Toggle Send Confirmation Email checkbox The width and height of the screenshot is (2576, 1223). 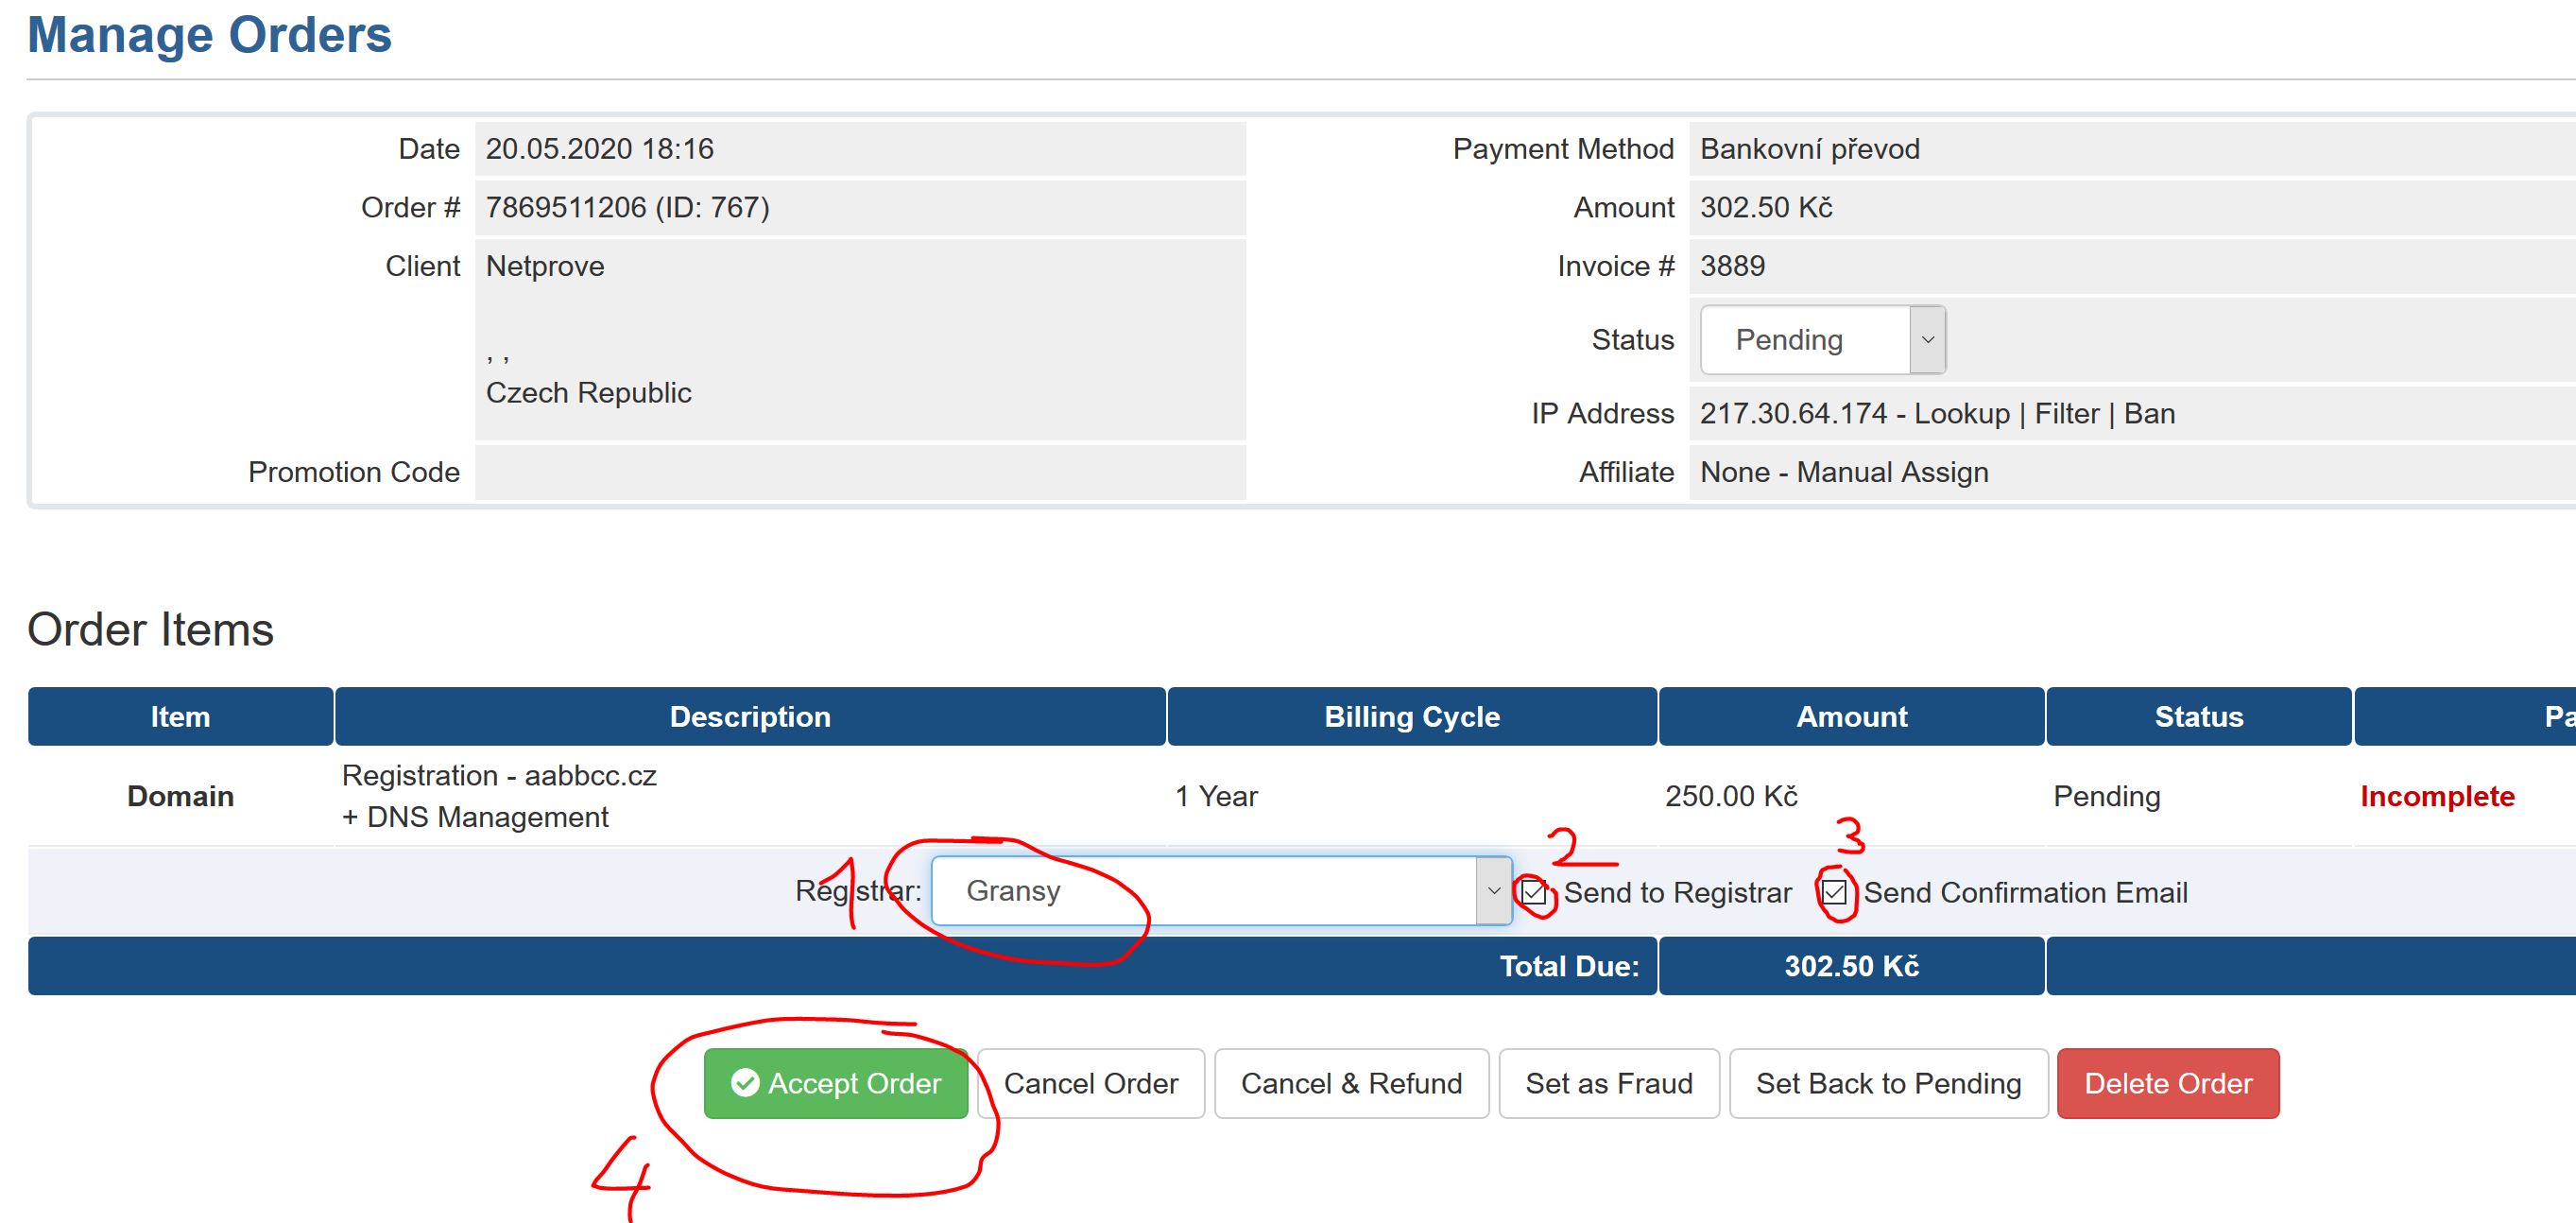(1833, 891)
